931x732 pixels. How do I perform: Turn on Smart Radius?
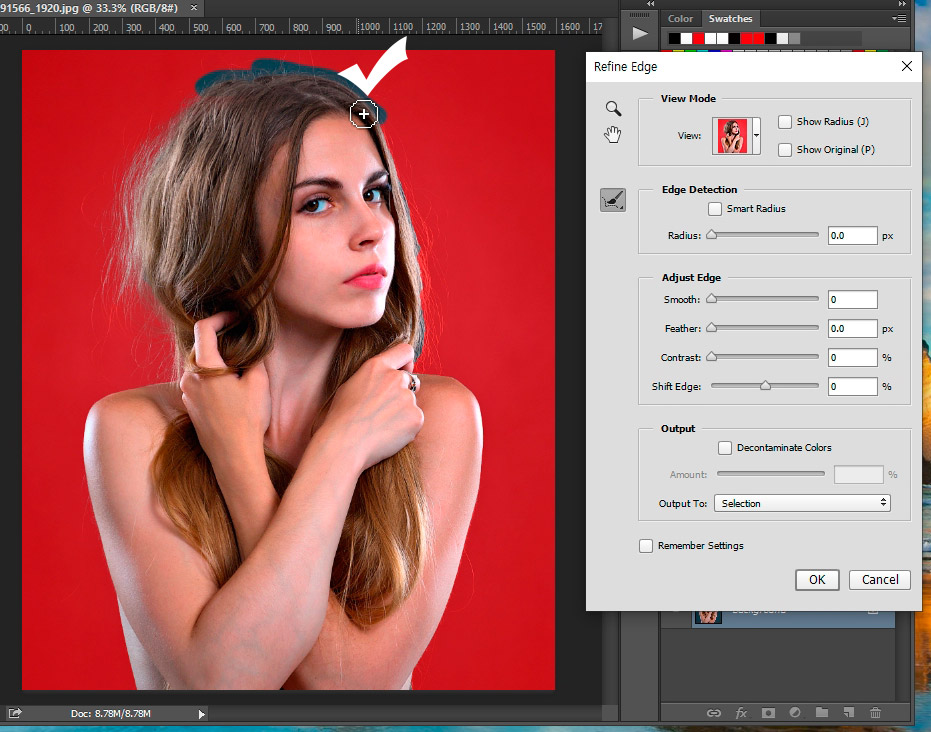pyautogui.click(x=715, y=209)
